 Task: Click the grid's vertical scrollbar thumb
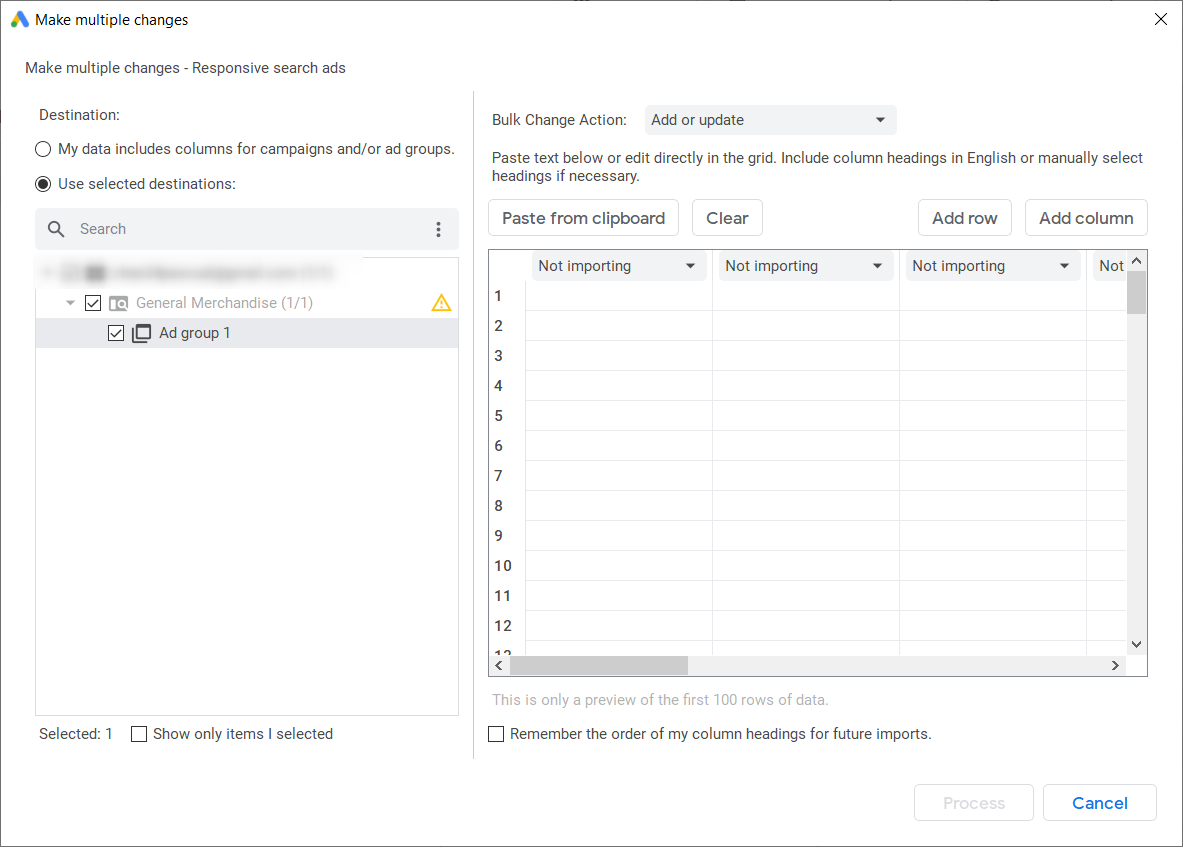1136,292
